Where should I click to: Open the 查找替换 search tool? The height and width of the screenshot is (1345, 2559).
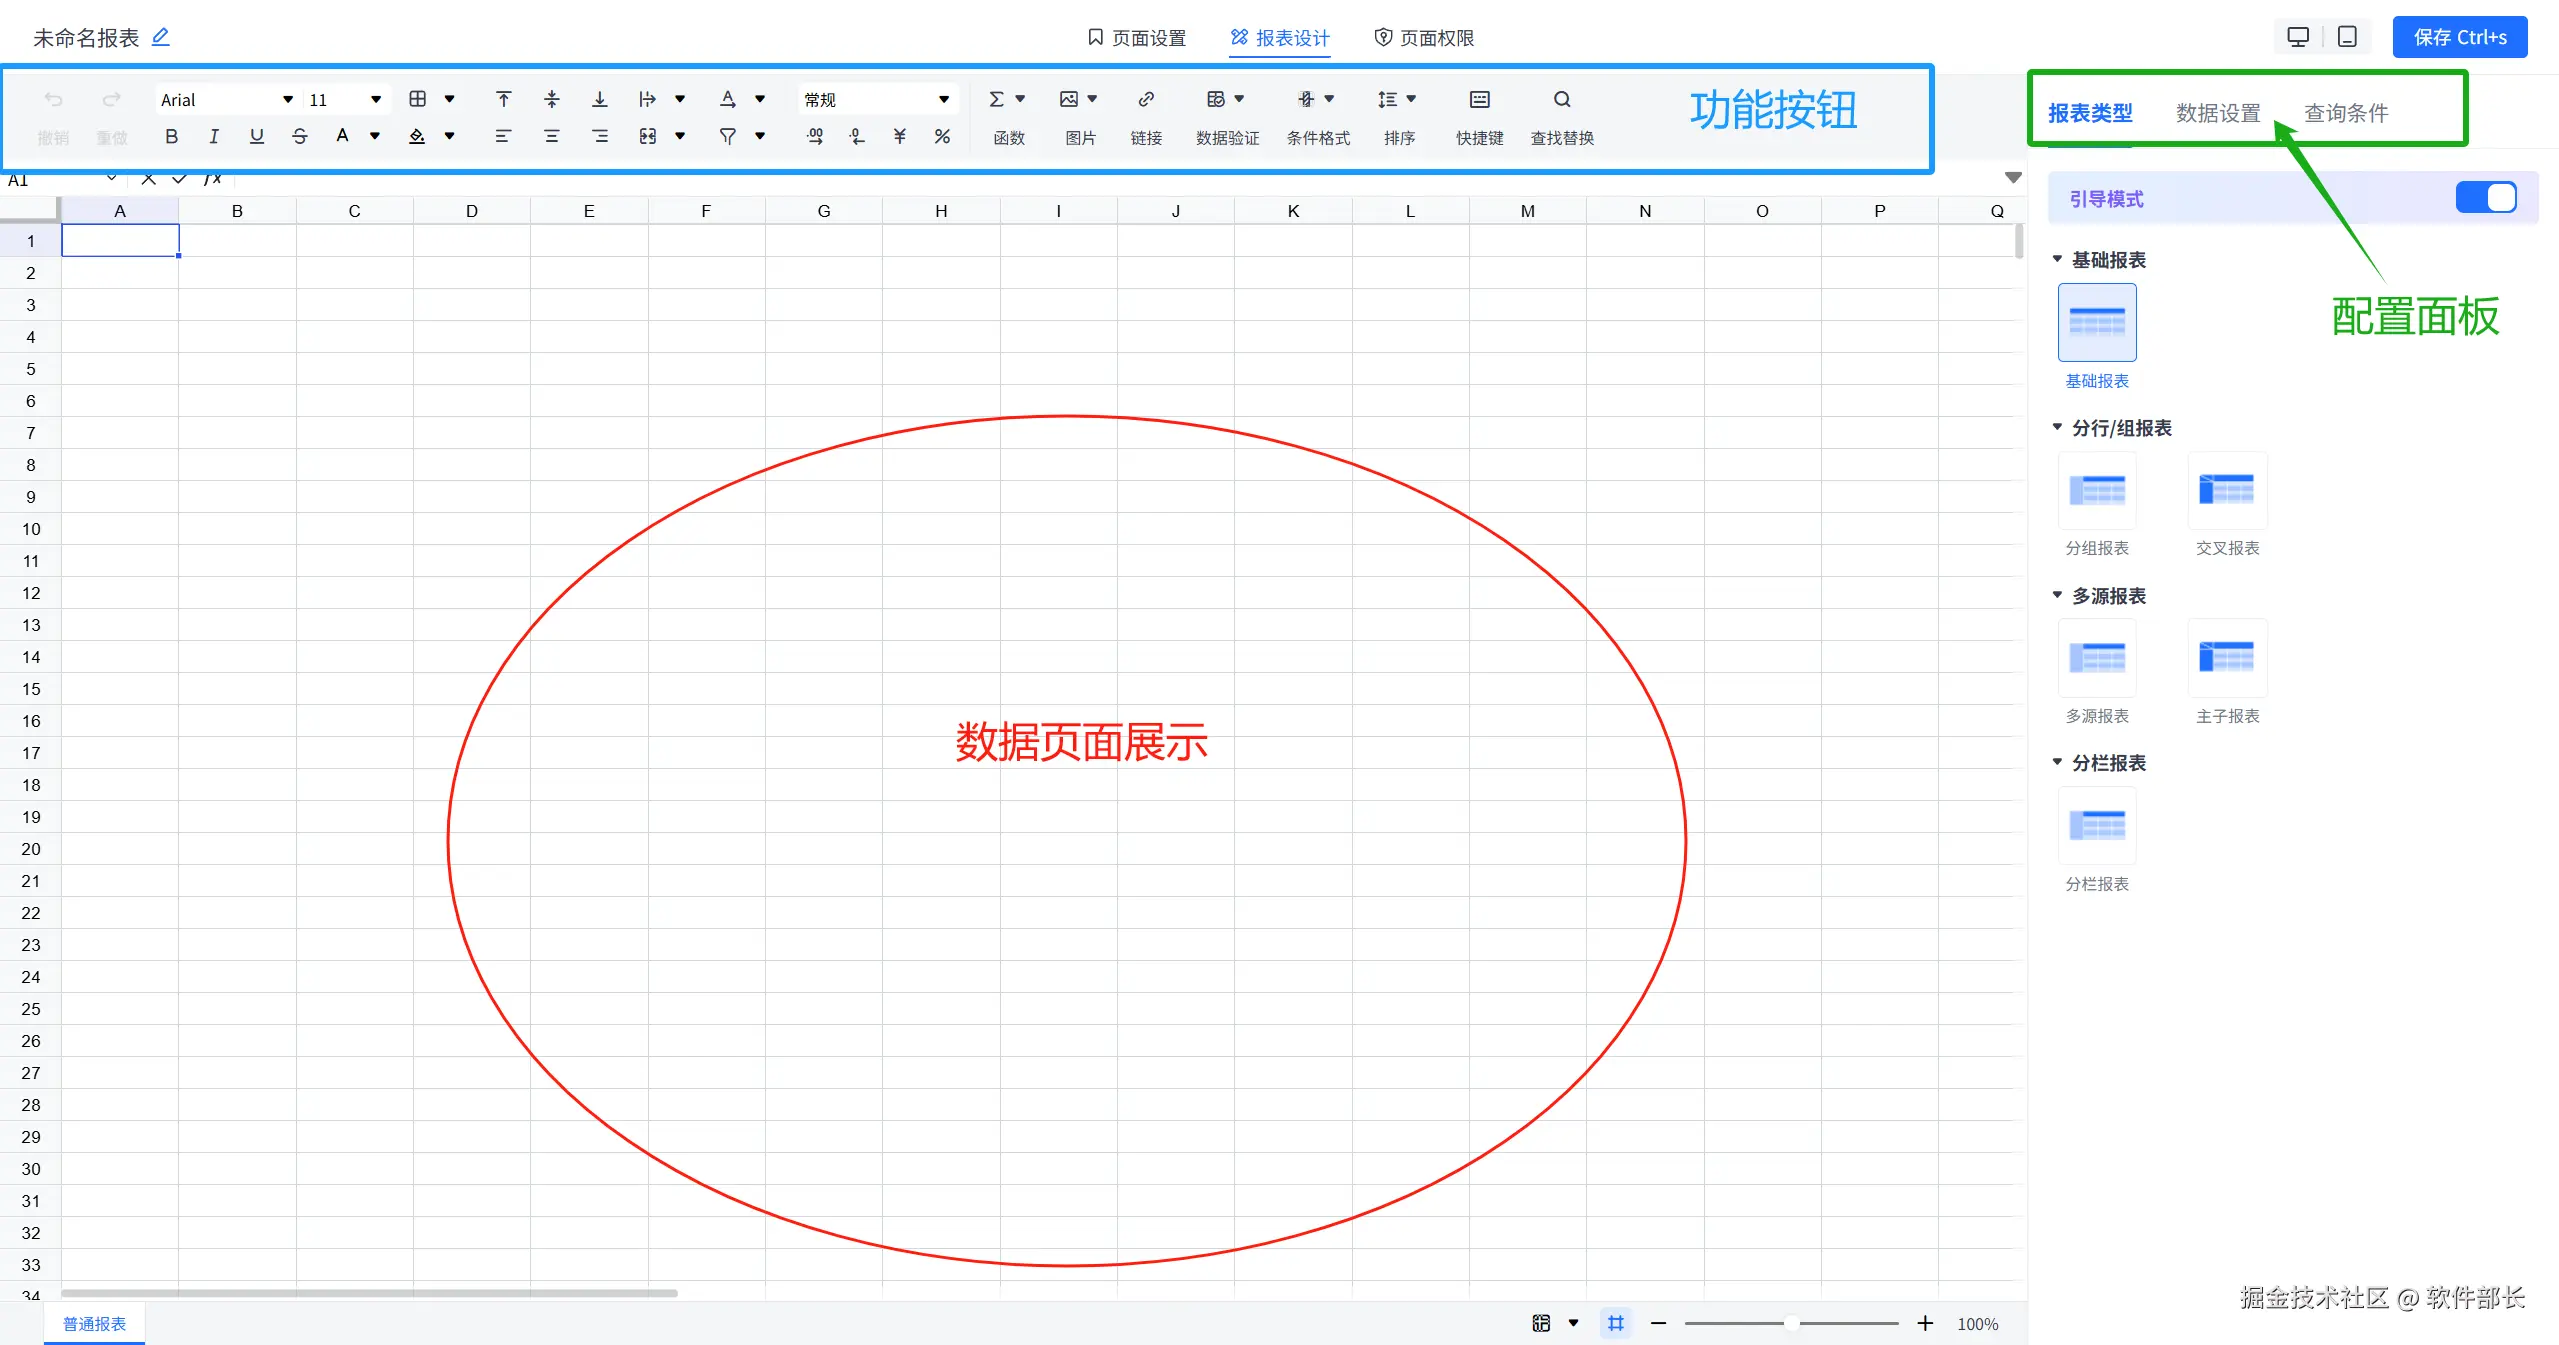(1561, 99)
